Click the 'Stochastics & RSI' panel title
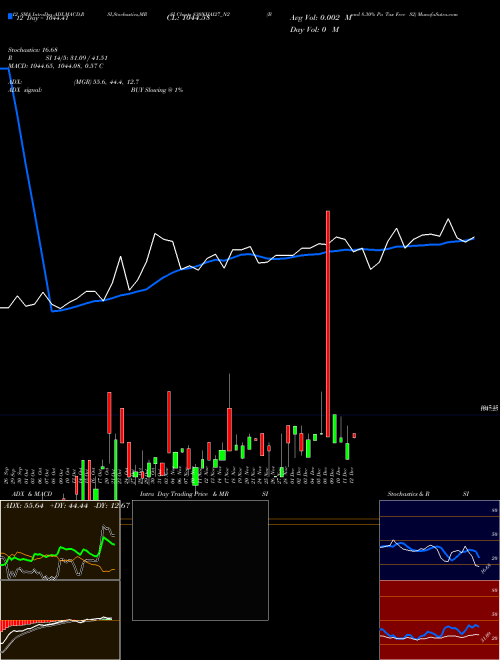Image resolution: width=500 pixels, height=660 pixels. pyautogui.click(x=428, y=494)
